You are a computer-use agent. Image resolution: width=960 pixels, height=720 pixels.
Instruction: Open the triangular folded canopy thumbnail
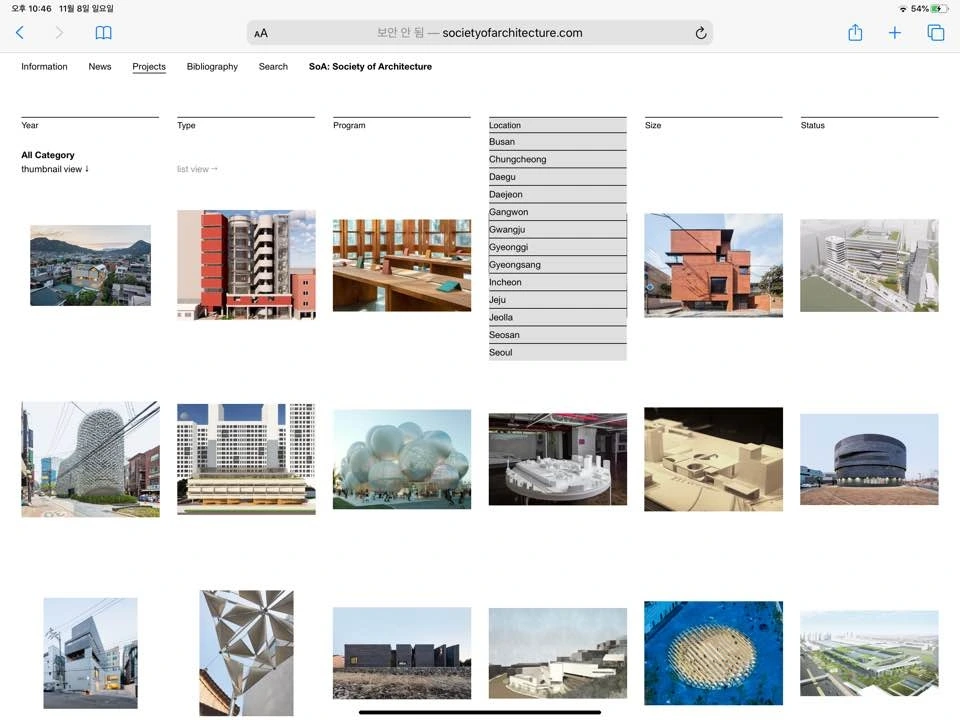tap(246, 653)
